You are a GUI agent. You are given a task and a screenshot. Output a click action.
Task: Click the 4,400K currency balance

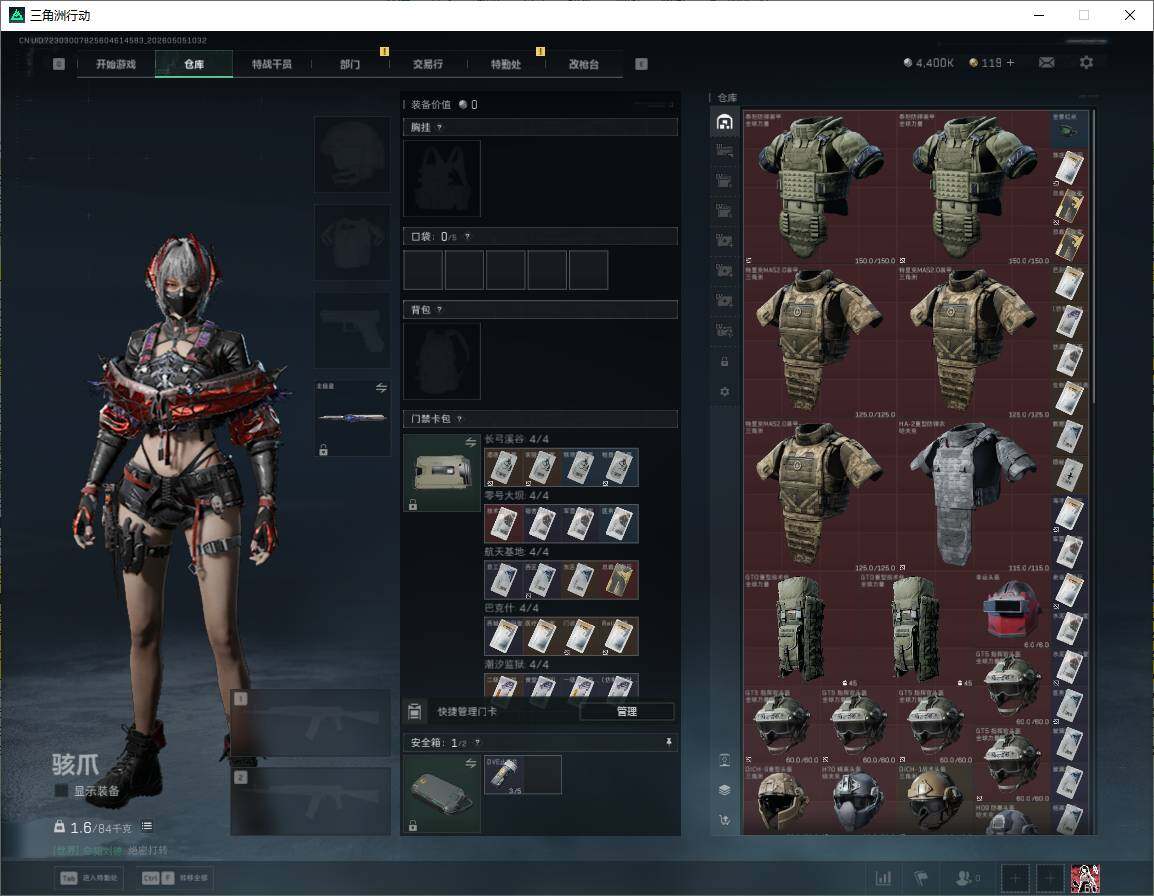929,63
